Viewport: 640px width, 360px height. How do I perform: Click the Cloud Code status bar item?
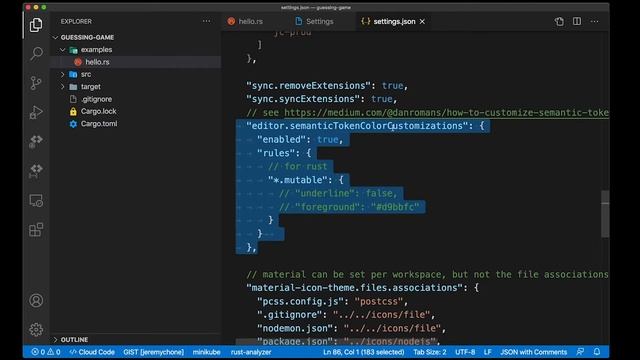point(92,352)
